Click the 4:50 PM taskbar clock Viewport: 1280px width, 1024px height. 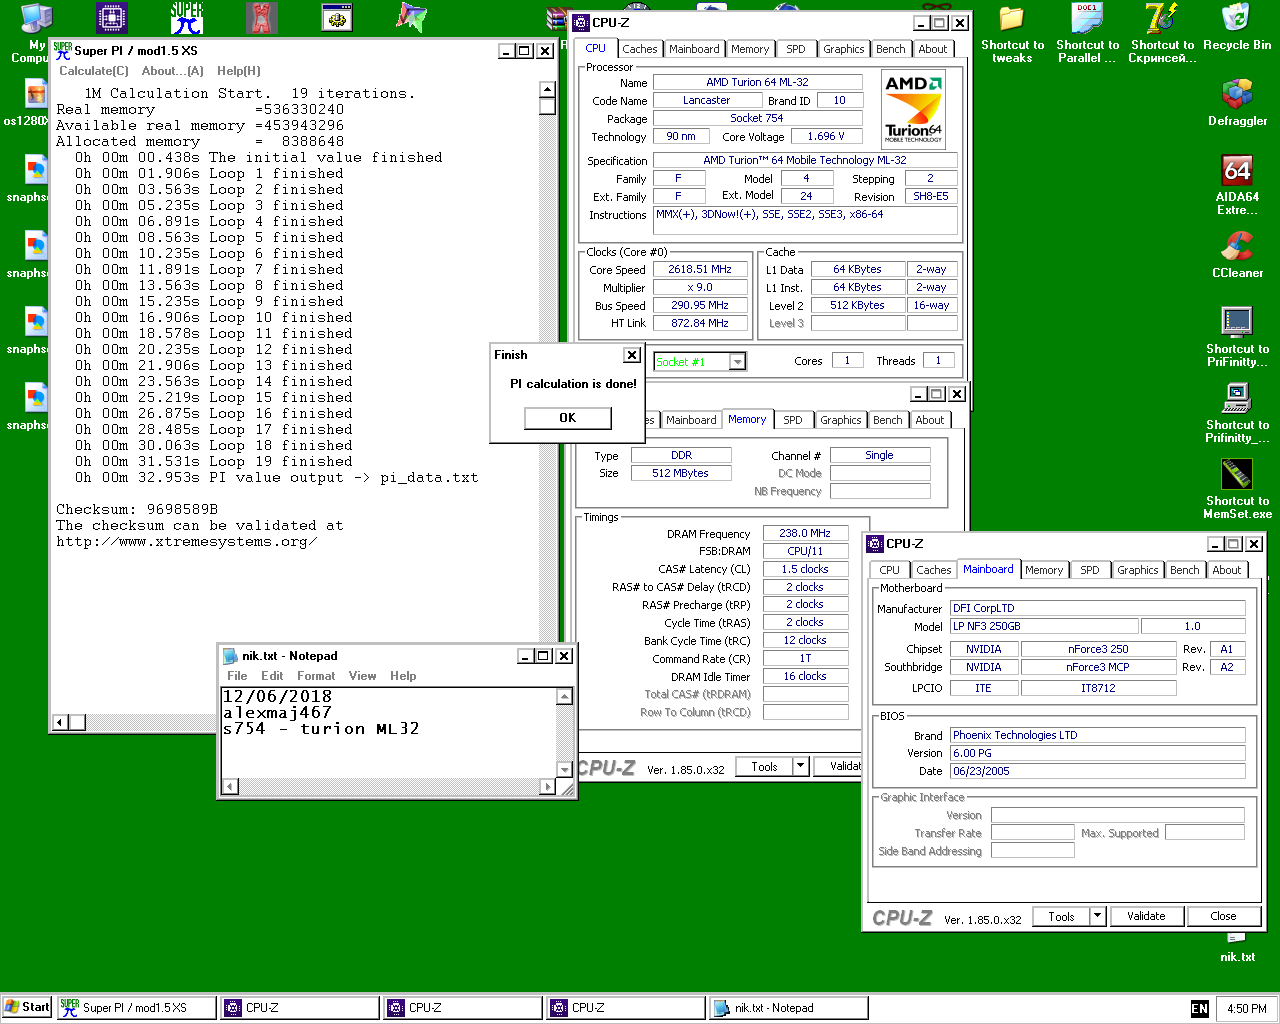pos(1246,1009)
